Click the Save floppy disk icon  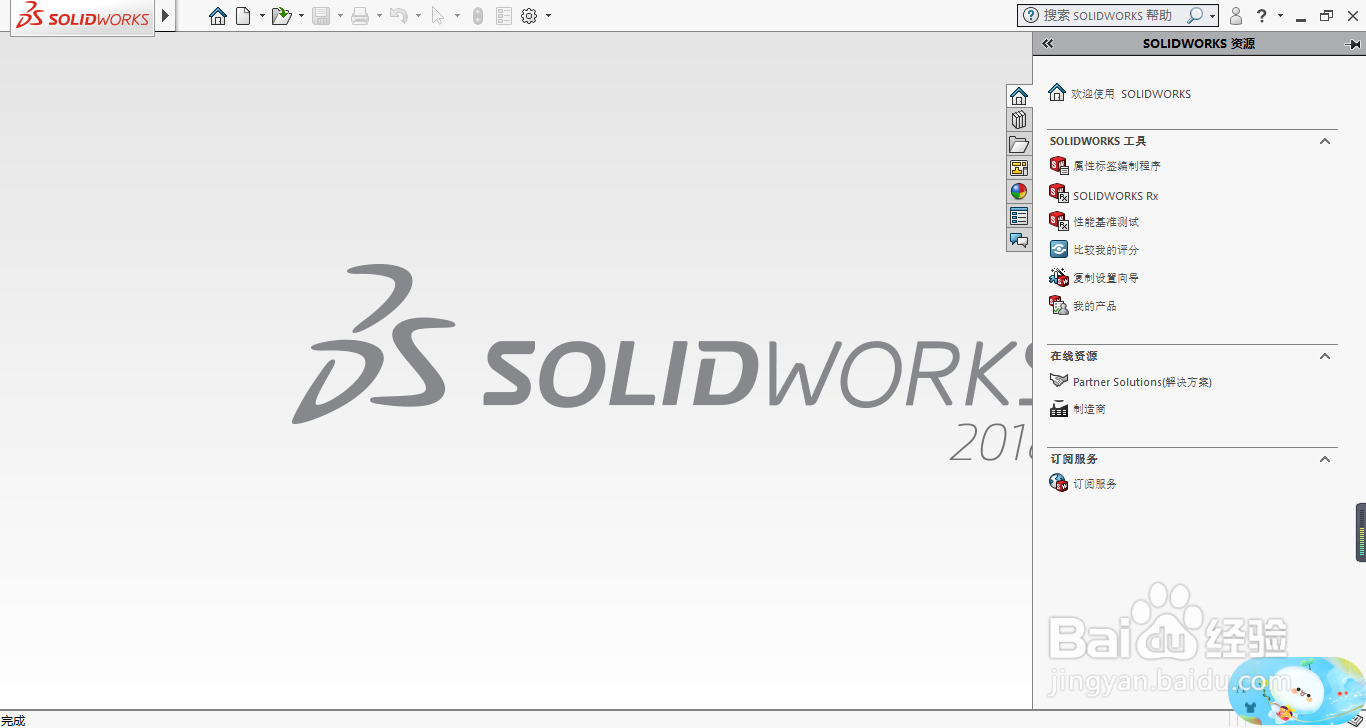click(321, 16)
